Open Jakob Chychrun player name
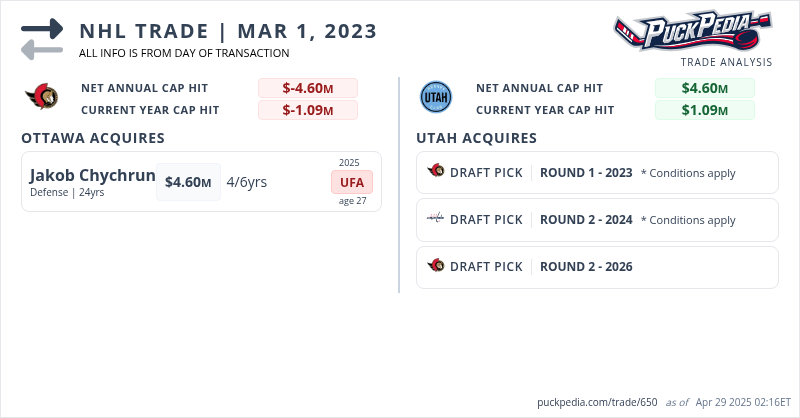This screenshot has width=800, height=418. pyautogui.click(x=92, y=176)
